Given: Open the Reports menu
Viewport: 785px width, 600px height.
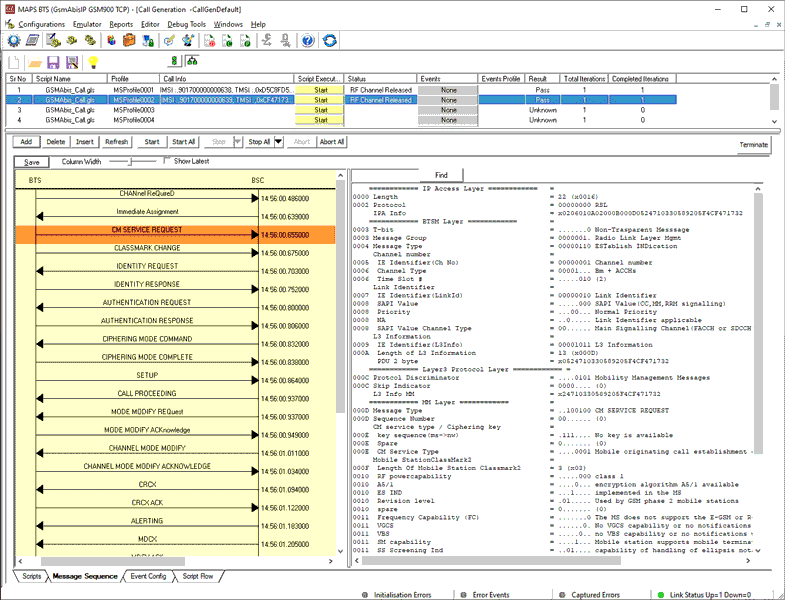Looking at the screenshot, I should 121,24.
